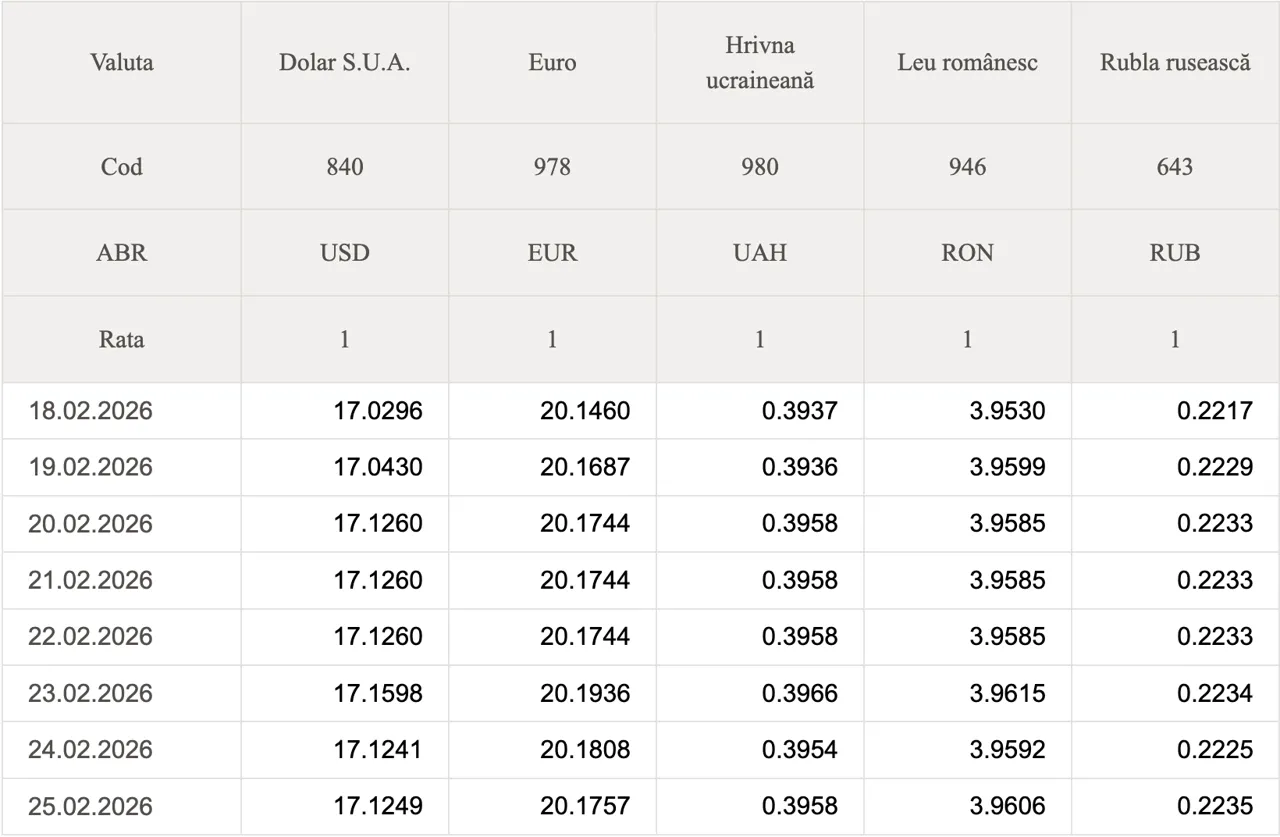Screen dimensions: 1280x837
Task: Select the 18.02.2026 date row
Action: coord(90,411)
